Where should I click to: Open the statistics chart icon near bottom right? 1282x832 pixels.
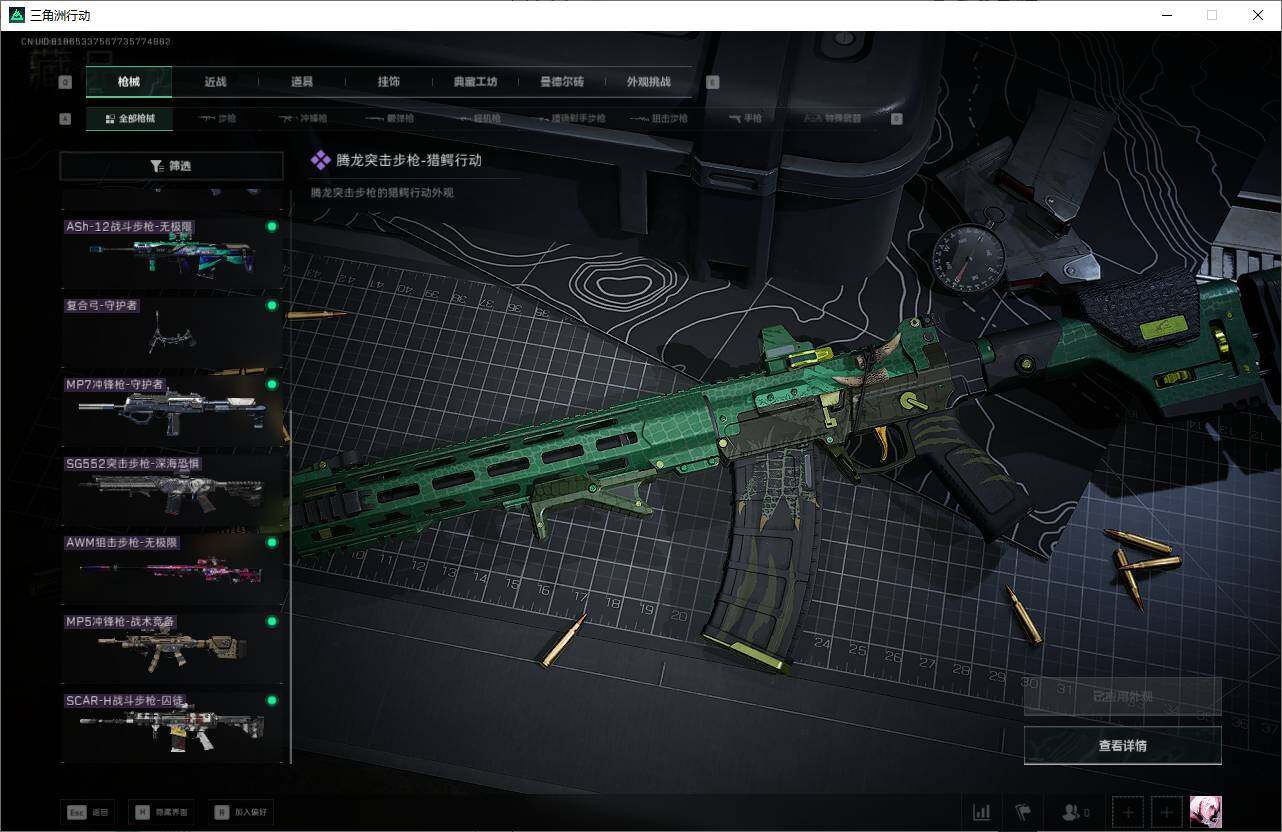pos(981,812)
